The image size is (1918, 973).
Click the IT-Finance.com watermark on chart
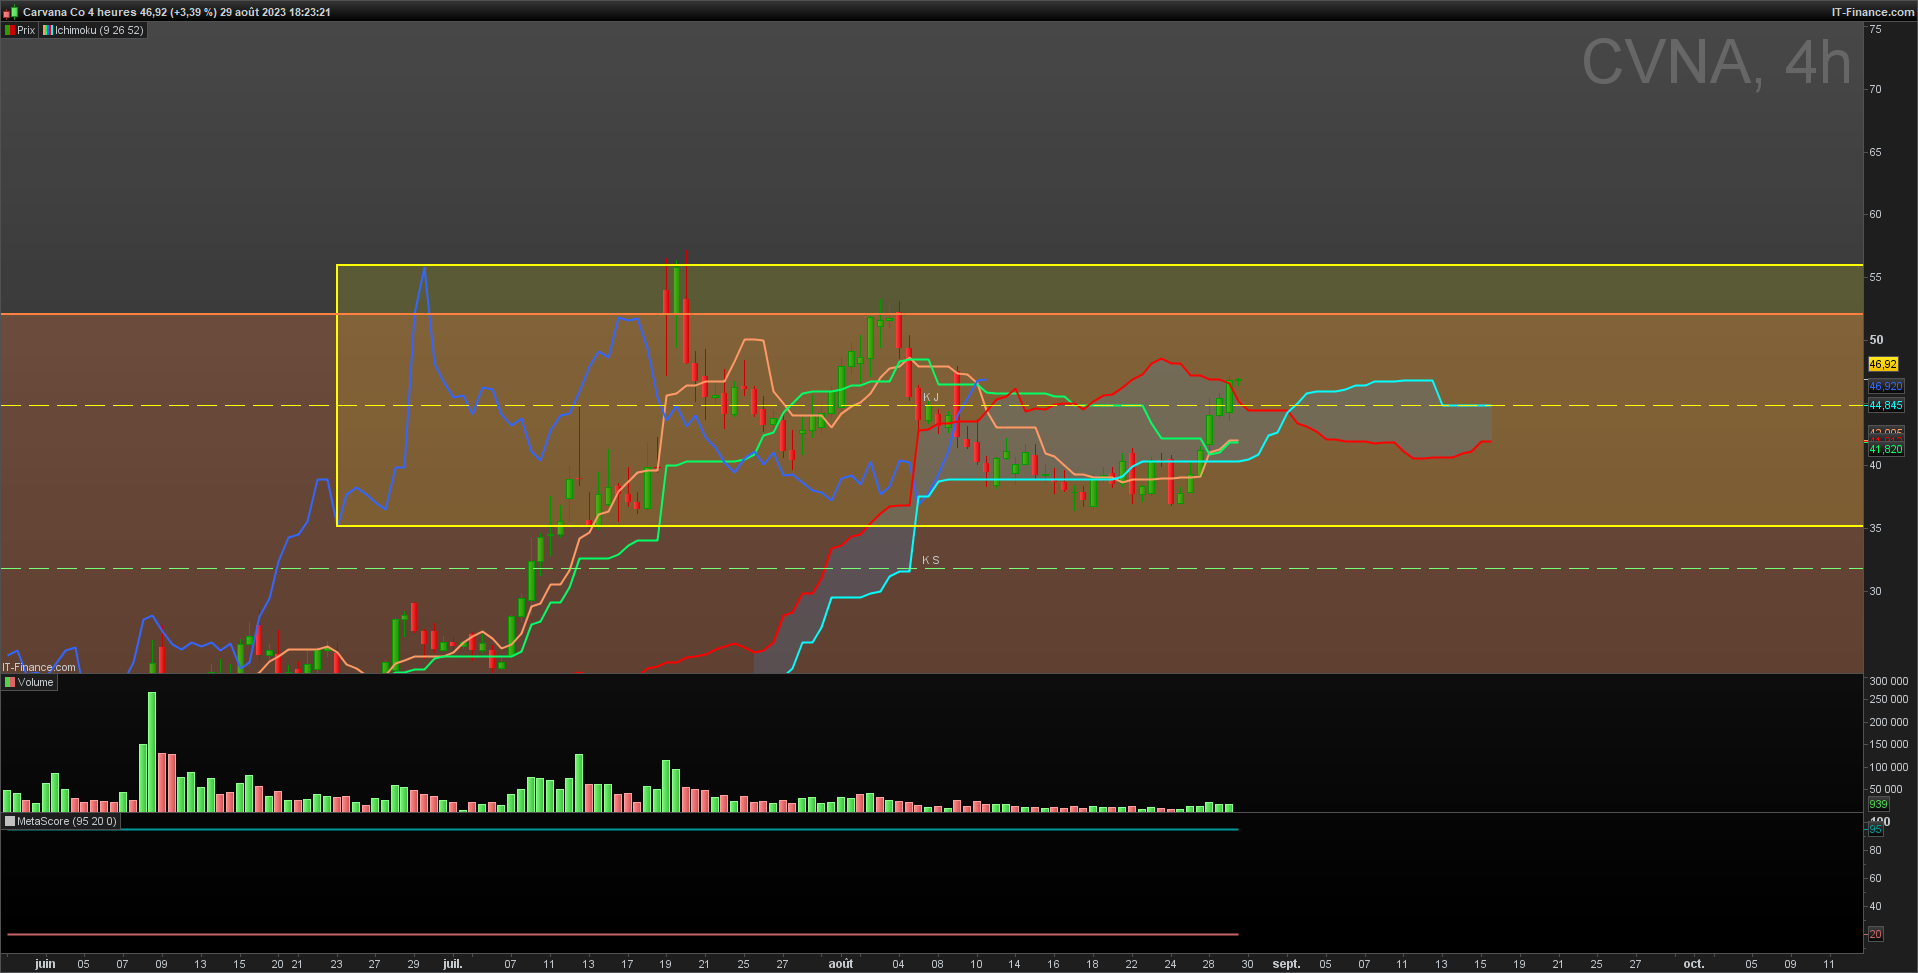(x=39, y=667)
